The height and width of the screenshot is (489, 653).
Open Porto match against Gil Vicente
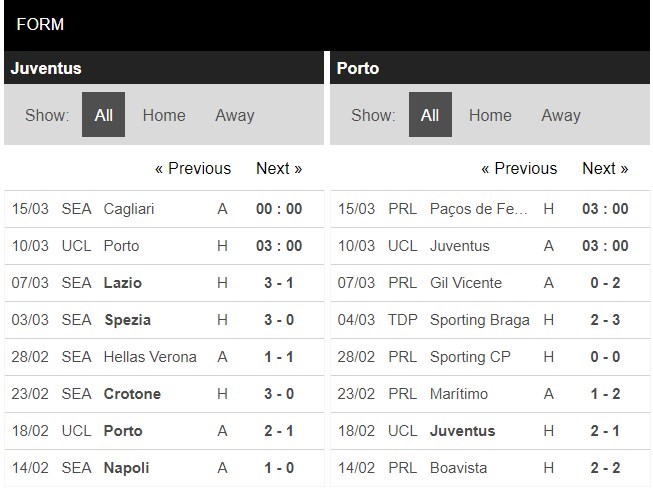(x=466, y=283)
